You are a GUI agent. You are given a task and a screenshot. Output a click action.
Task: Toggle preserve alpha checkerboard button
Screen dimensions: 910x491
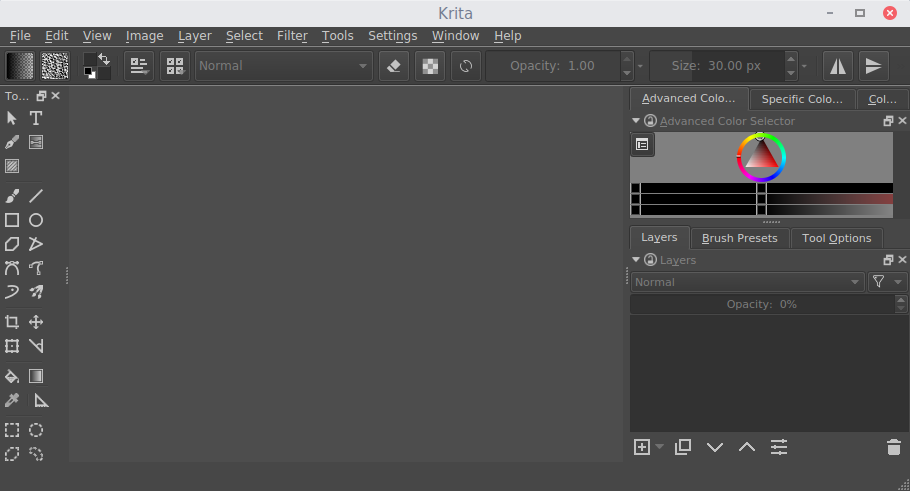[x=430, y=66]
